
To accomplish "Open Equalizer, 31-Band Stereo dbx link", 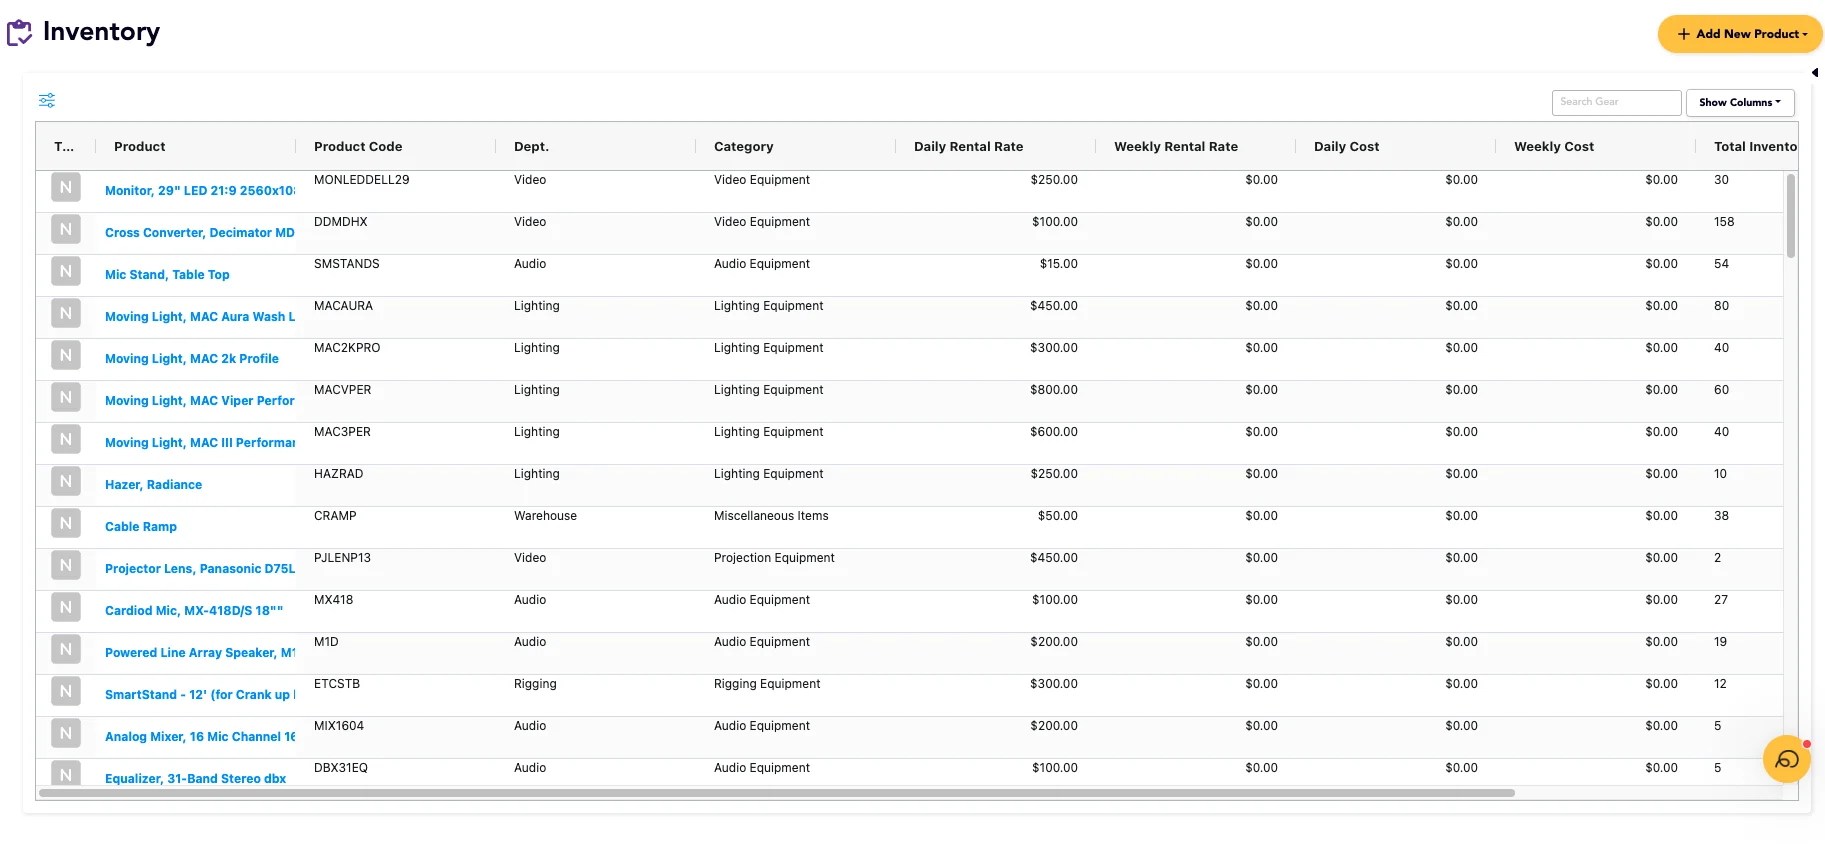I will (195, 778).
